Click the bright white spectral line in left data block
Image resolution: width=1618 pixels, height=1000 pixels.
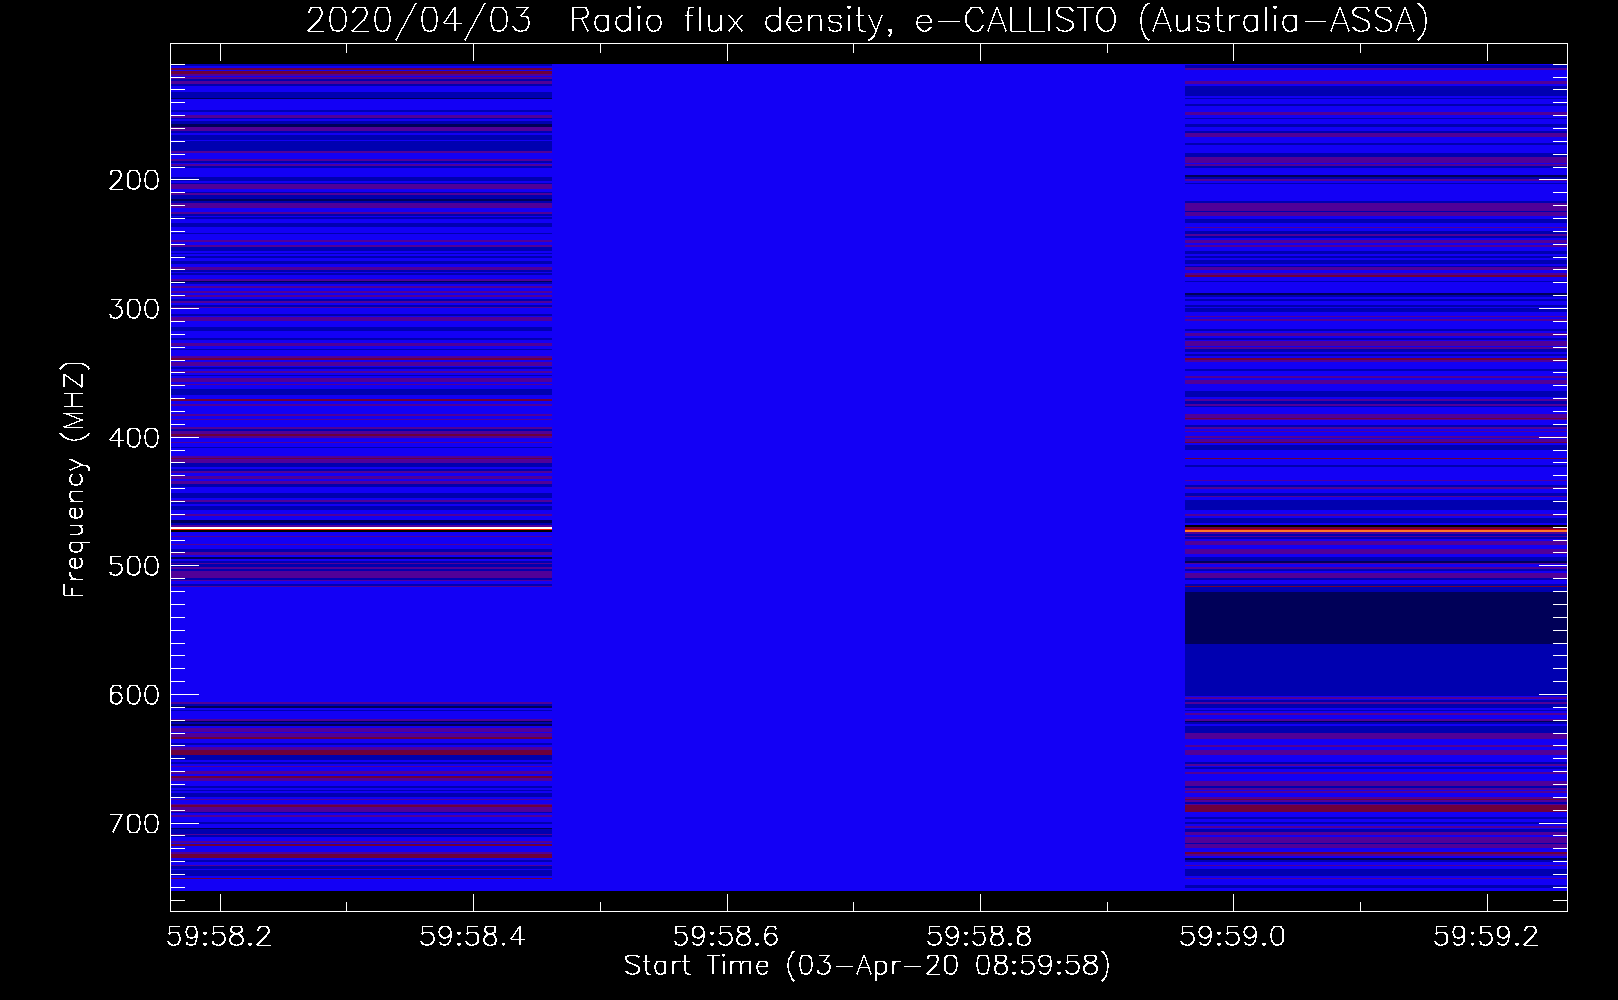pyautogui.click(x=361, y=527)
